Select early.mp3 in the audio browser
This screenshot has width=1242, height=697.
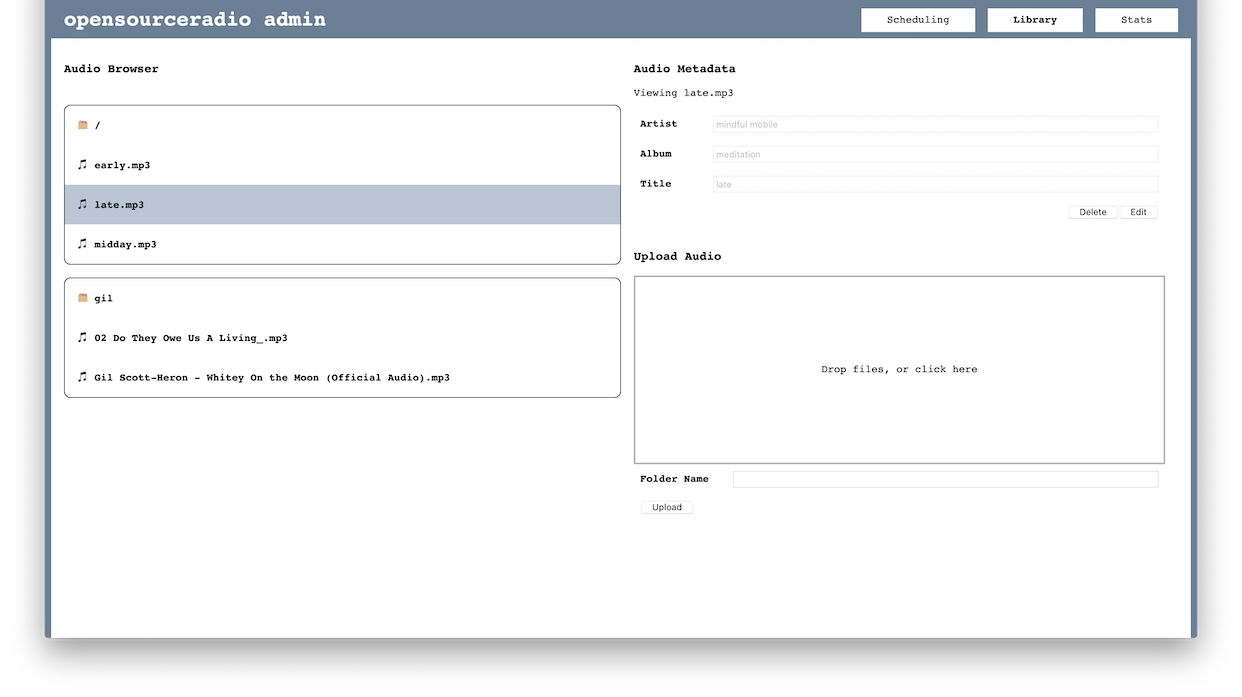(x=342, y=165)
